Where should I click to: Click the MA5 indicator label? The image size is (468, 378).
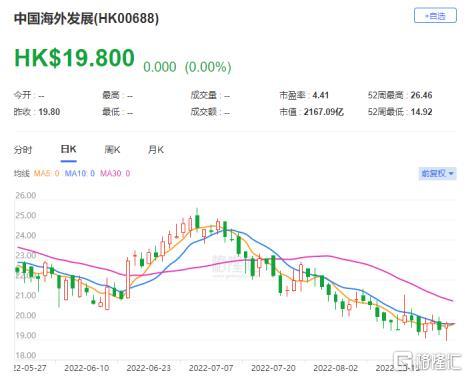click(x=46, y=173)
